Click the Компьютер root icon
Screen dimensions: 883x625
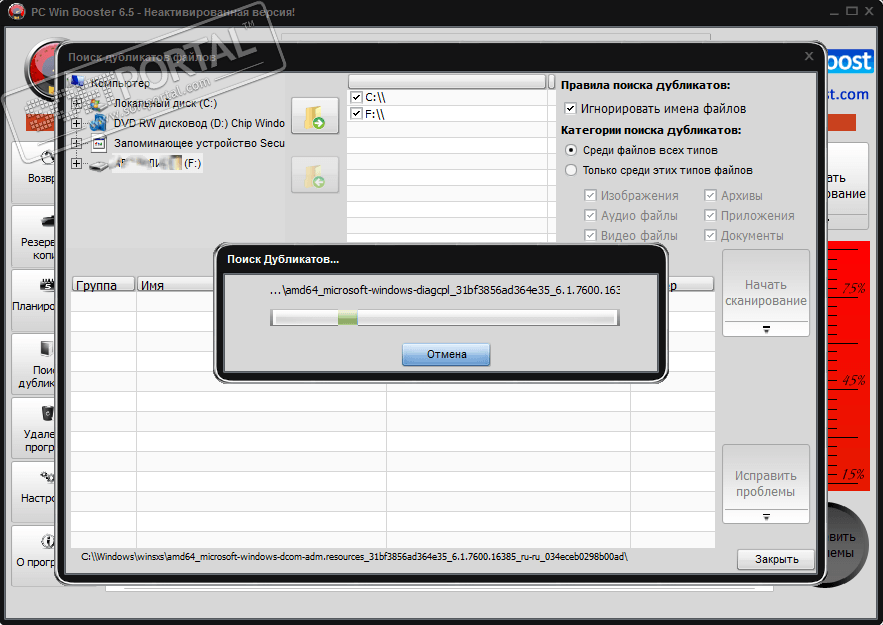pos(77,82)
